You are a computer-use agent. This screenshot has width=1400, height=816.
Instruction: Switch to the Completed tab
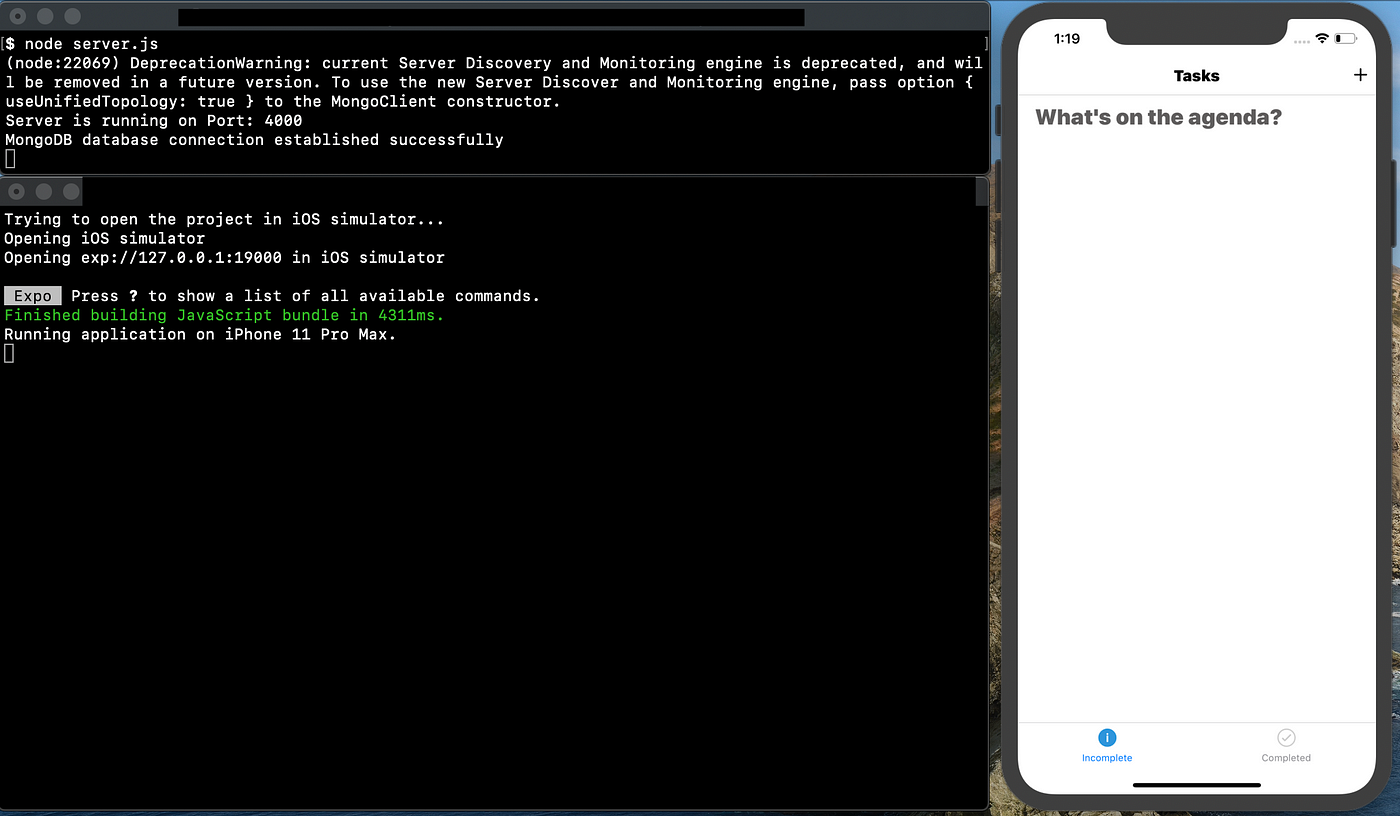click(x=1286, y=745)
